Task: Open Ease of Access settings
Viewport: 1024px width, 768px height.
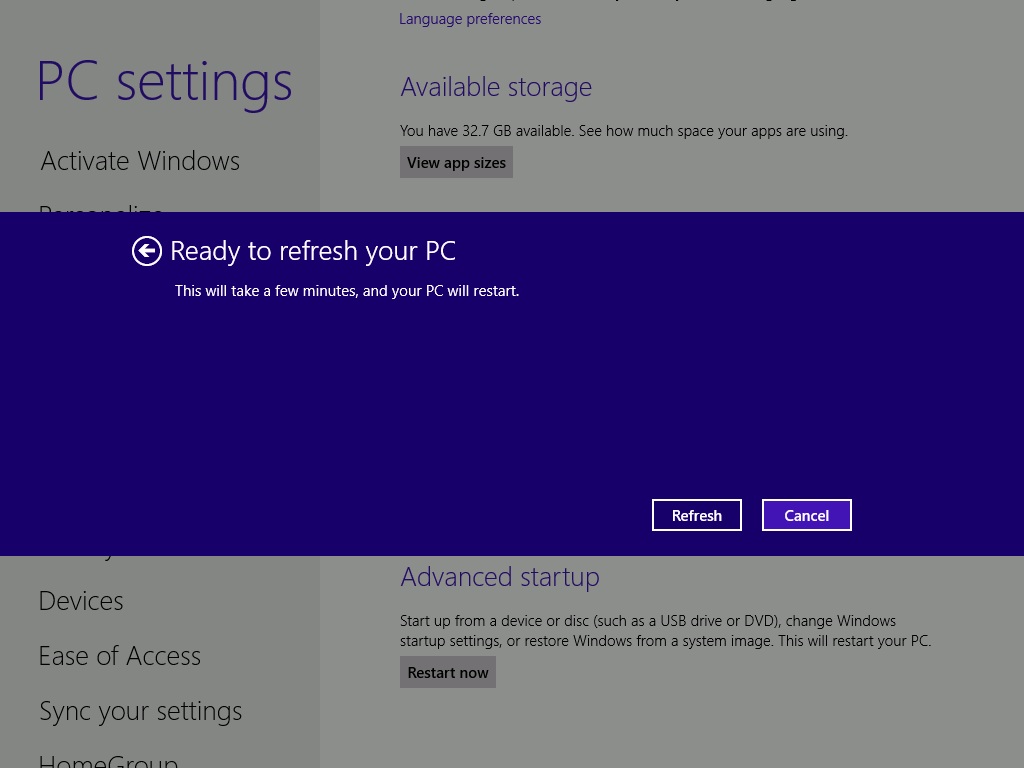Action: pyautogui.click(x=119, y=656)
